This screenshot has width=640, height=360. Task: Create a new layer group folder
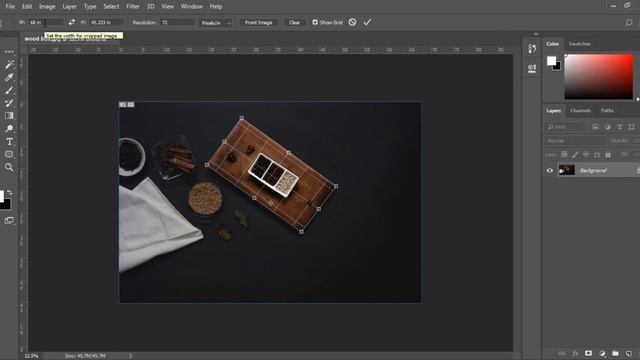click(616, 353)
